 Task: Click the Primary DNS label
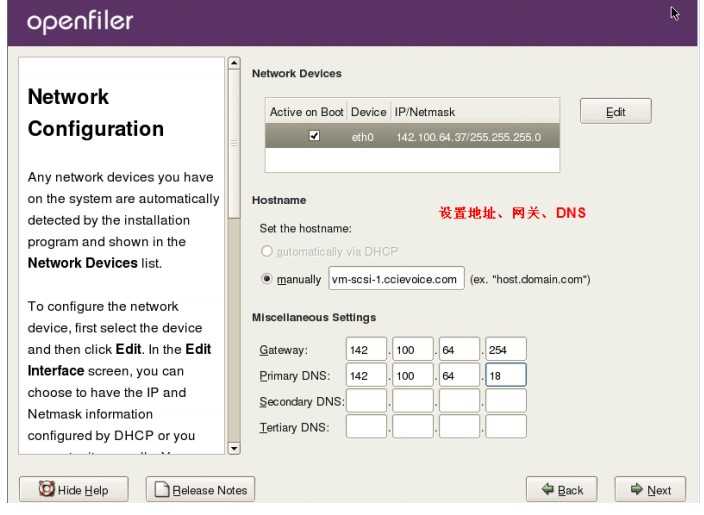[x=295, y=376]
